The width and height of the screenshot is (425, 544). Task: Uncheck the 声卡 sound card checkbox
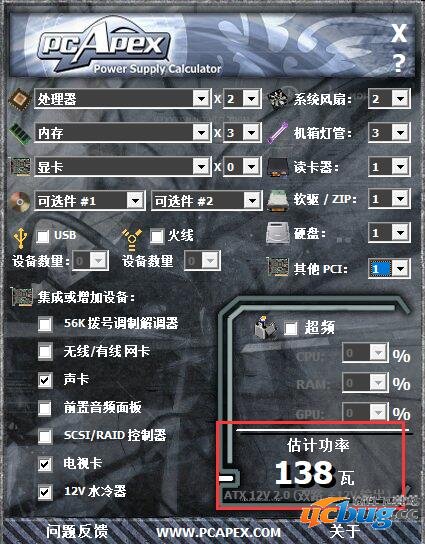point(45,380)
